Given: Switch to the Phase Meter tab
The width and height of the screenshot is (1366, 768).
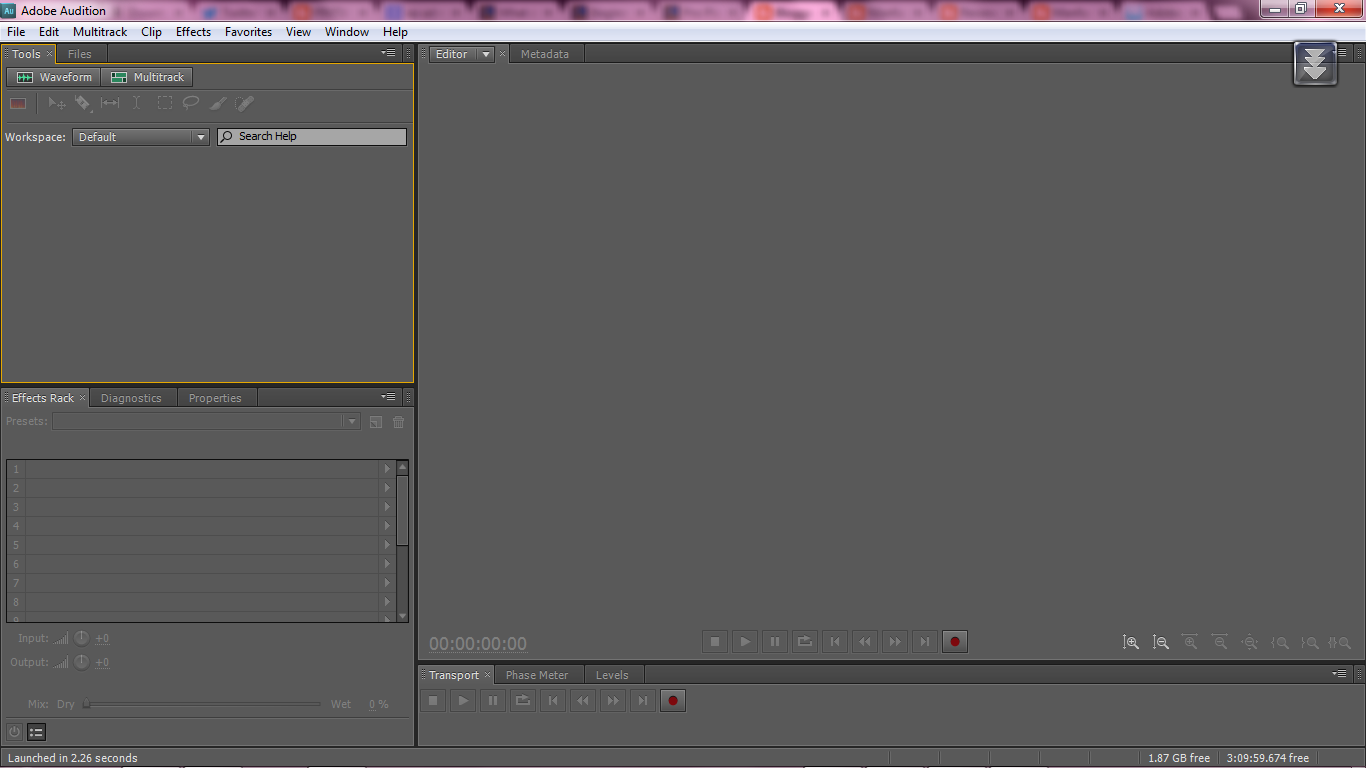Looking at the screenshot, I should pyautogui.click(x=538, y=674).
